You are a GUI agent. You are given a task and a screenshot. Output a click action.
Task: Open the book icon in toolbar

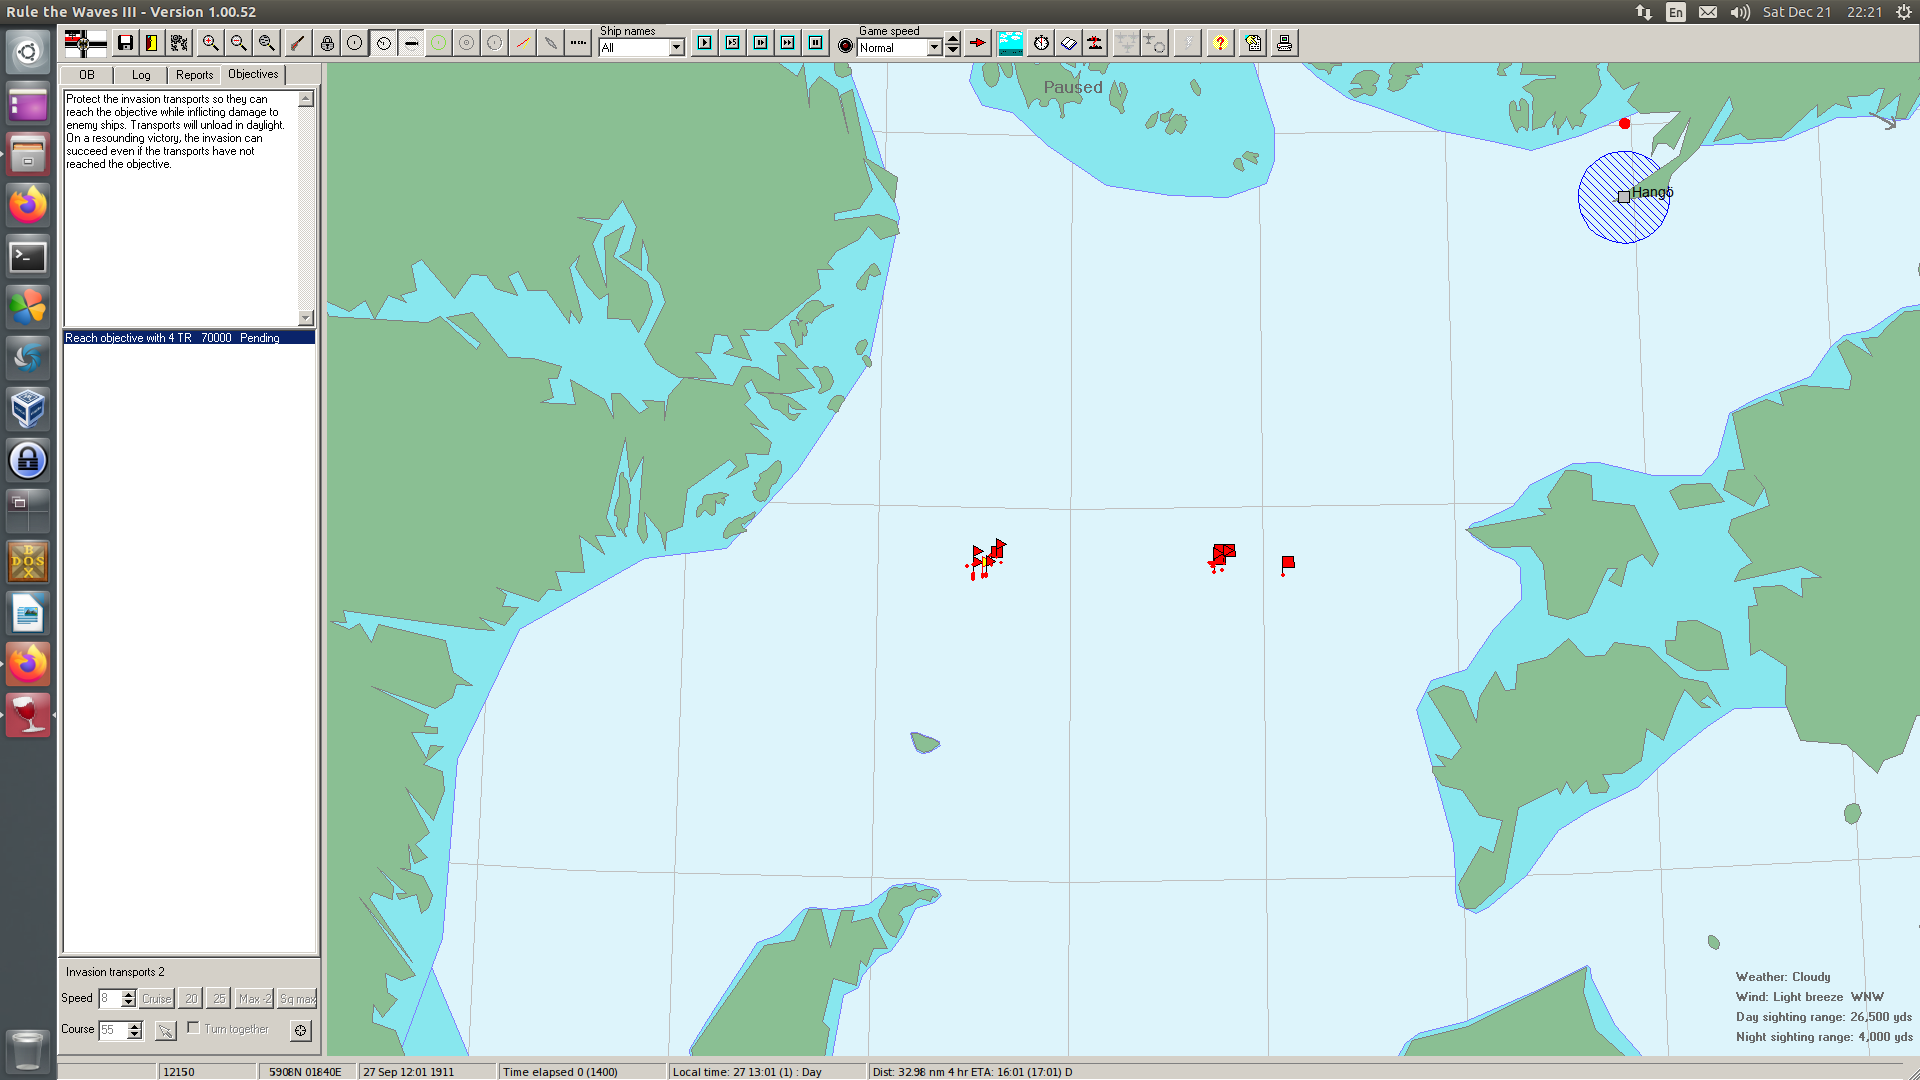tap(1068, 43)
